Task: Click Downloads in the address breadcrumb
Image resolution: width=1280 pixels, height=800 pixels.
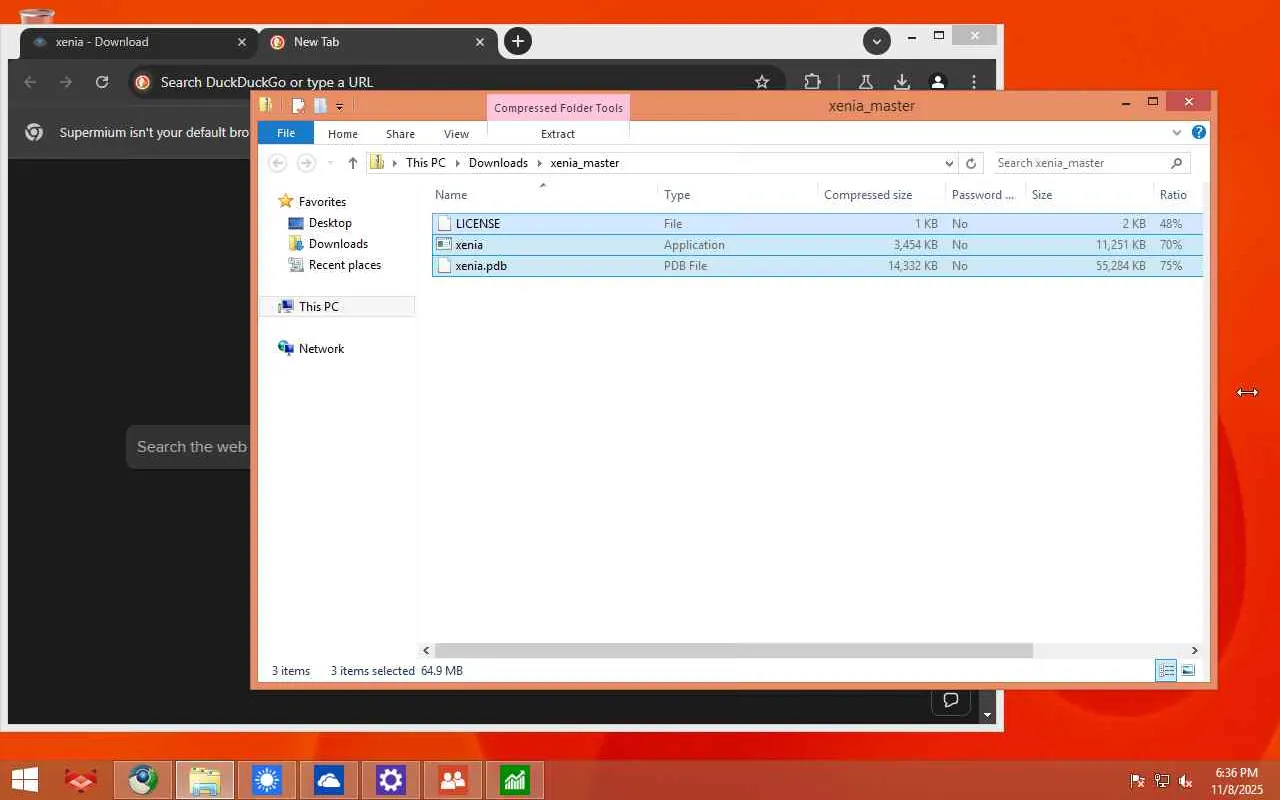Action: (x=498, y=163)
